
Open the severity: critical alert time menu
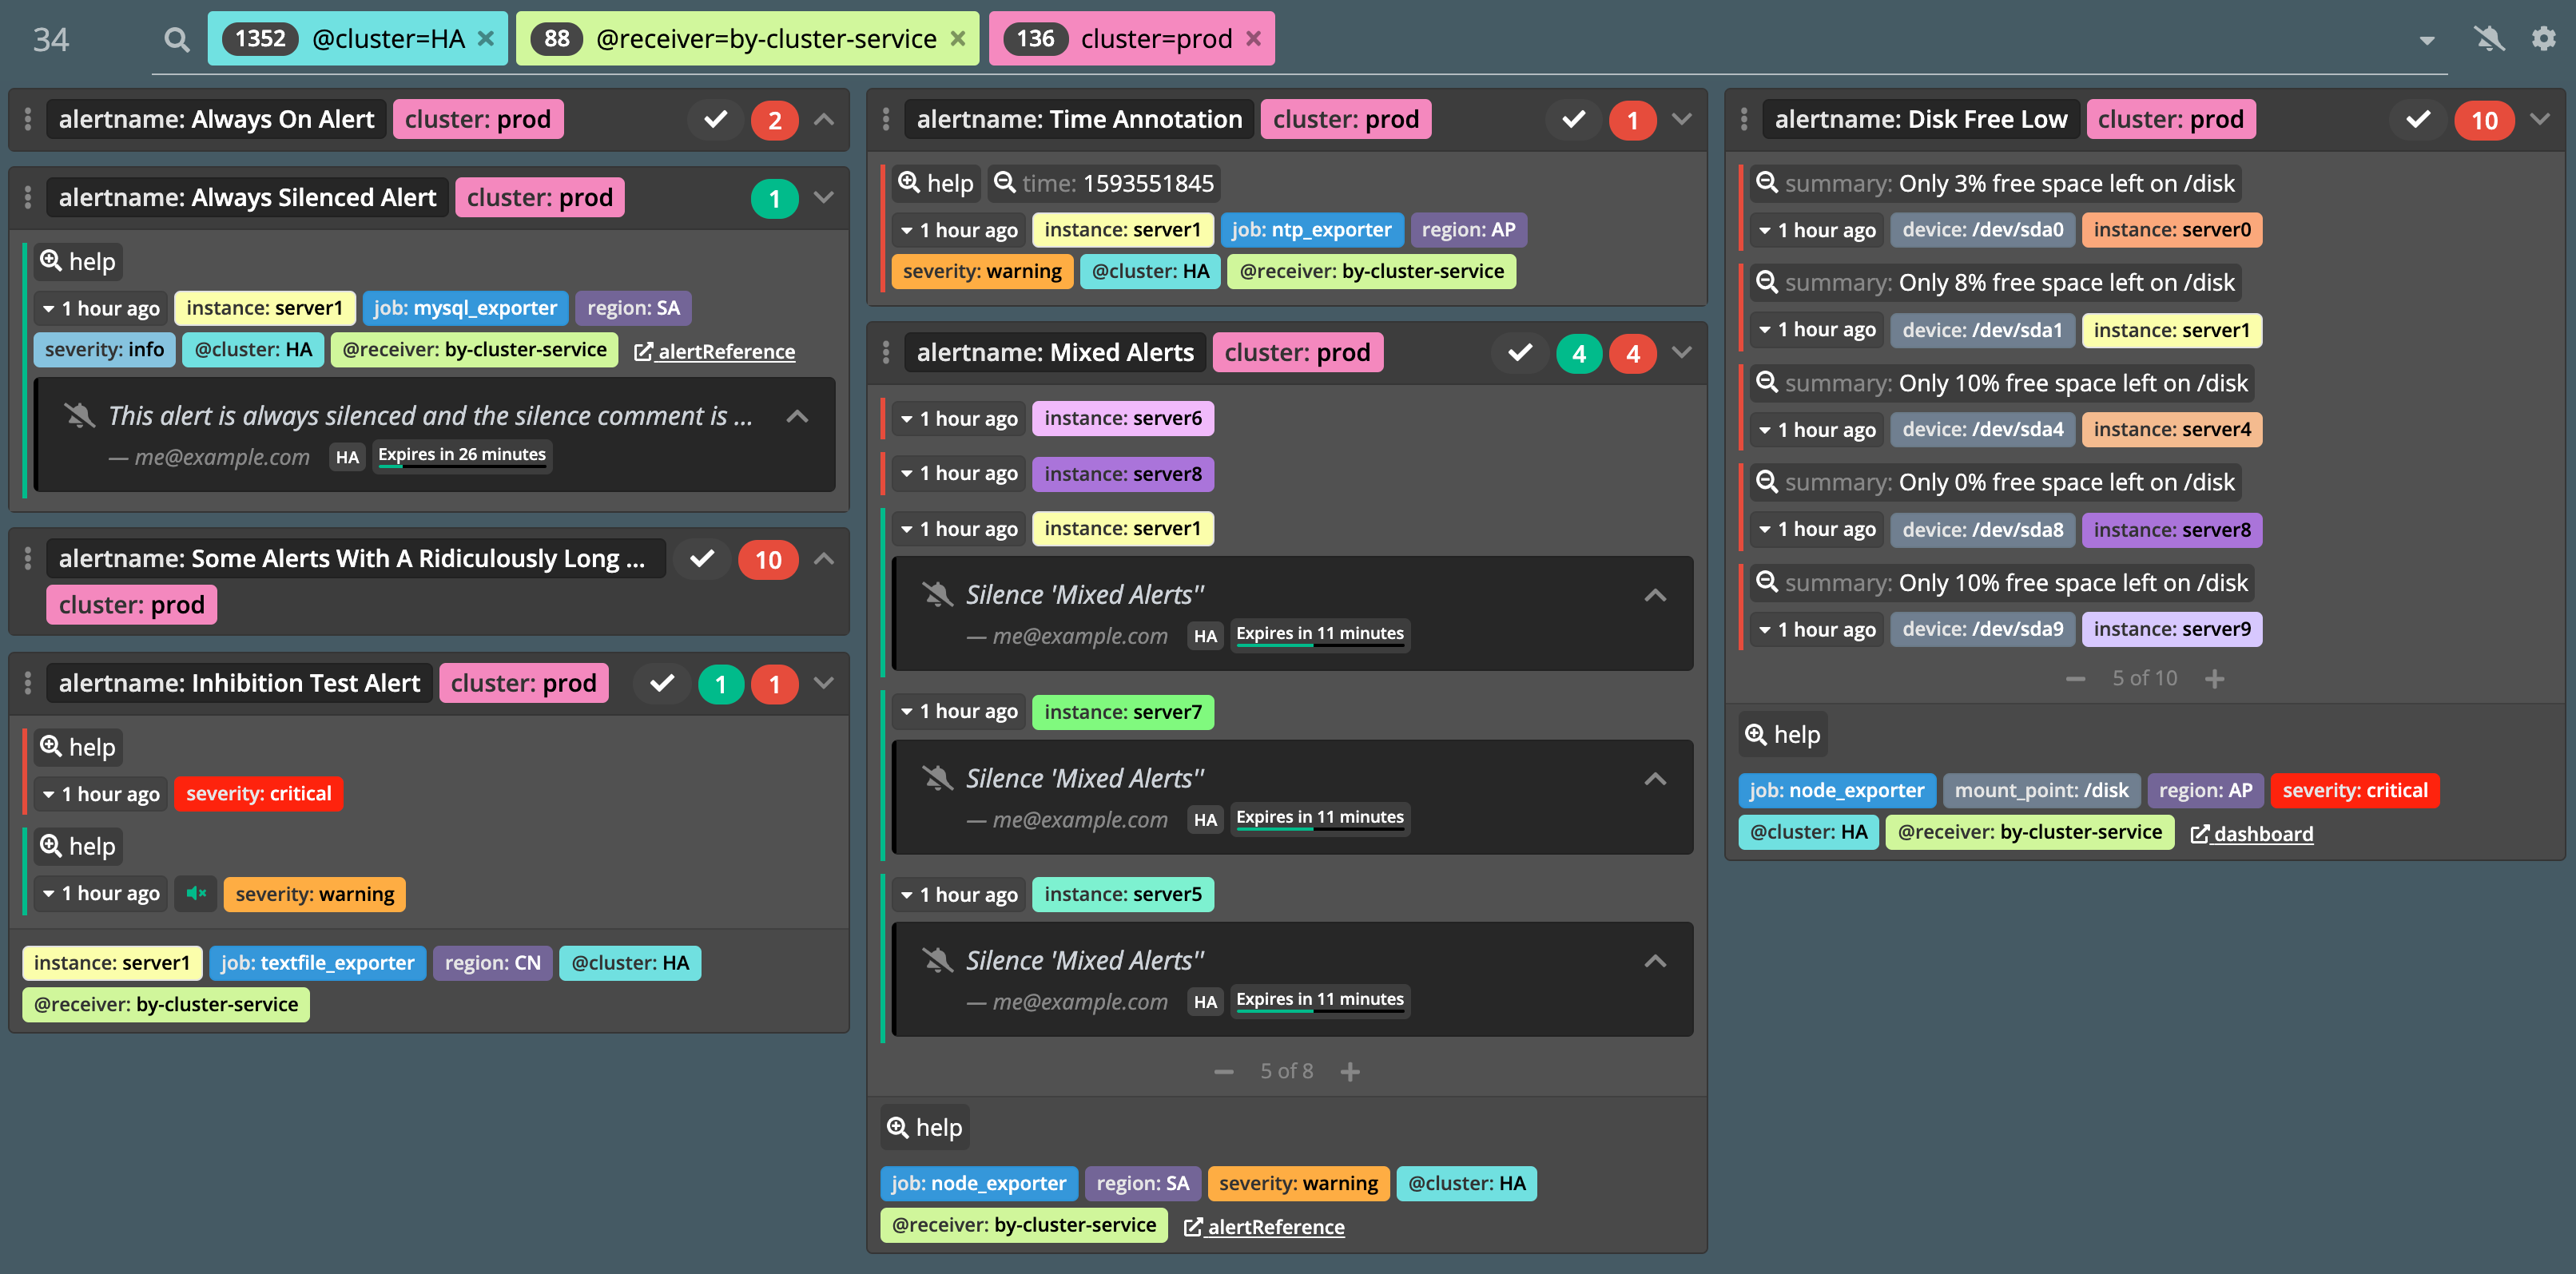point(101,794)
